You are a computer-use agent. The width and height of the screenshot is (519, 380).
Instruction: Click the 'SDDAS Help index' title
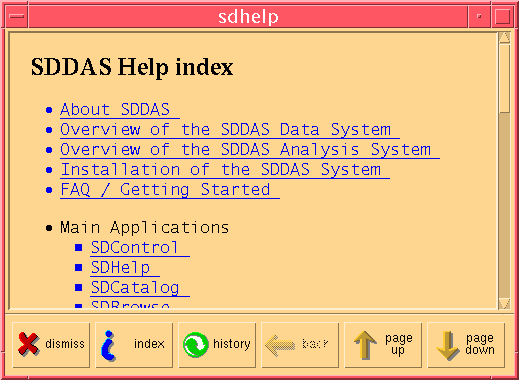tap(132, 67)
